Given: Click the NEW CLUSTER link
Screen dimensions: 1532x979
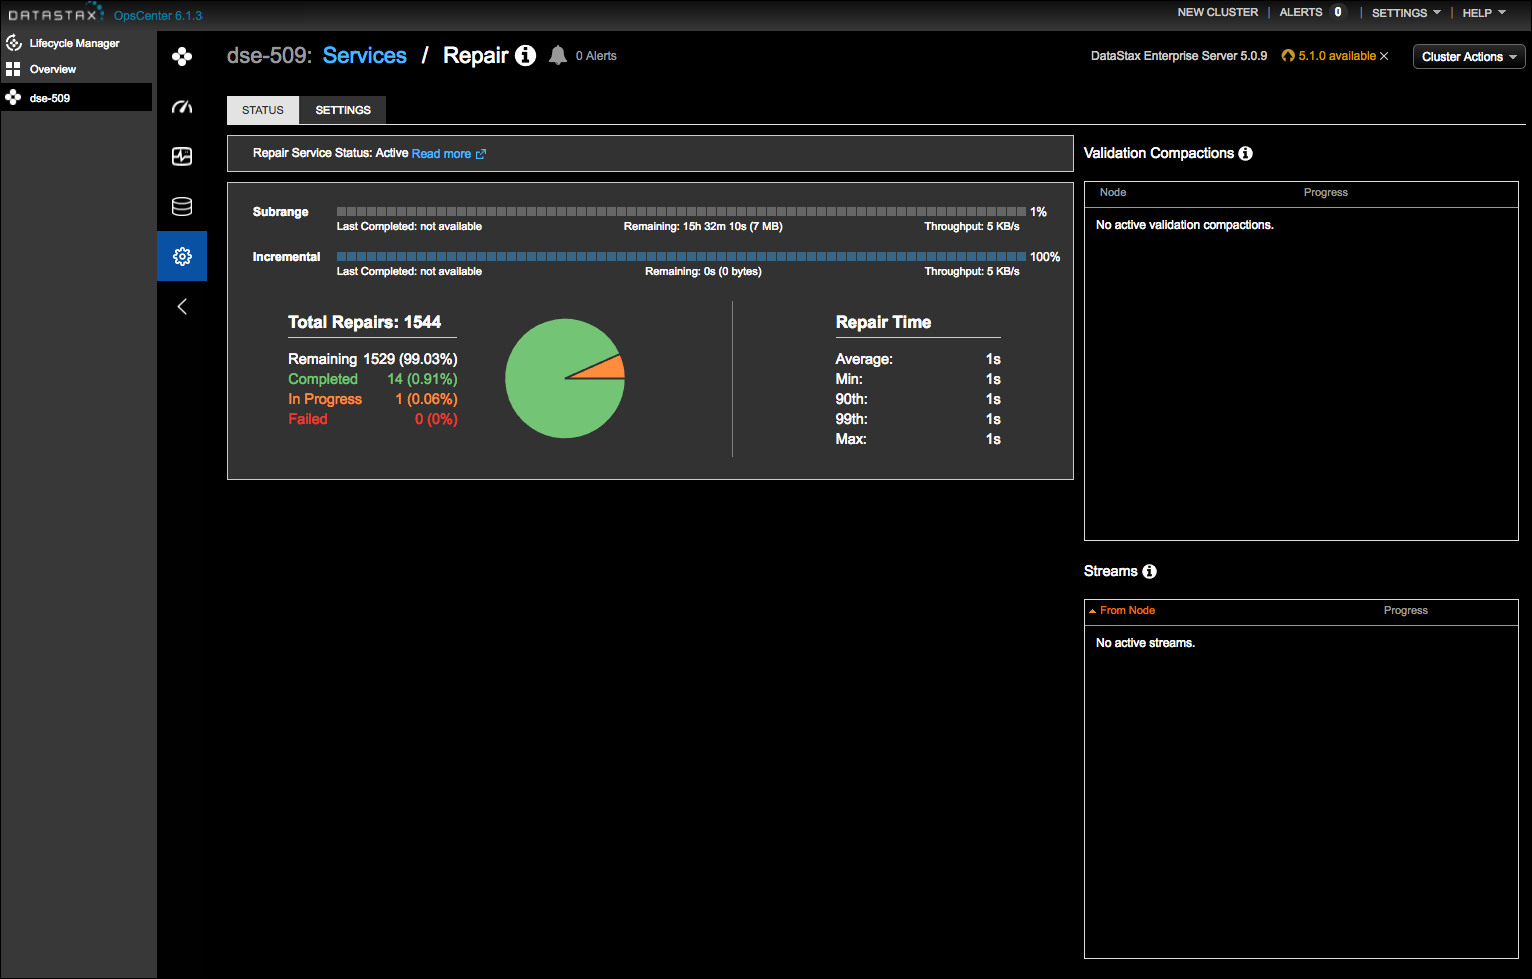Looking at the screenshot, I should click(x=1218, y=12).
